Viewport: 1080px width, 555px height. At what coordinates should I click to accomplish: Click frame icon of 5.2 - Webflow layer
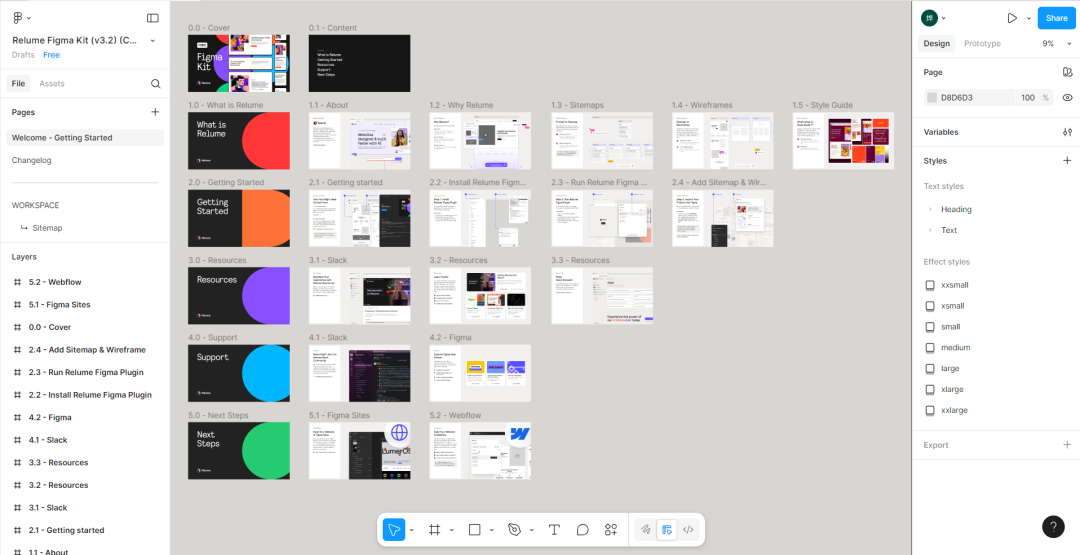coord(18,282)
